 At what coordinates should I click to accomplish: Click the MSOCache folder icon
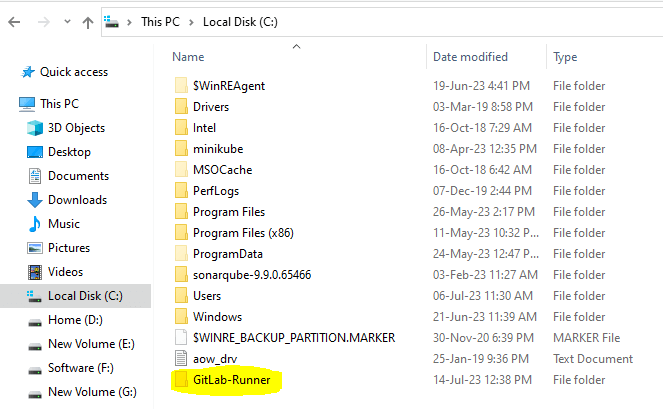181,170
